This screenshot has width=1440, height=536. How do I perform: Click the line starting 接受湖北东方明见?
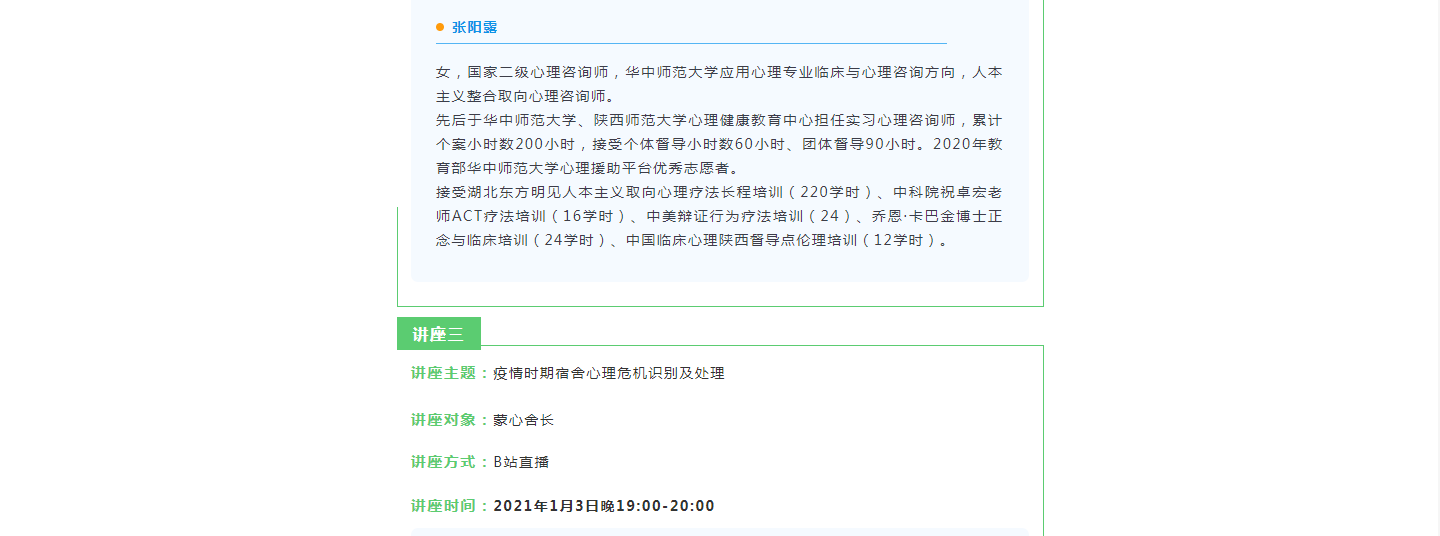click(719, 192)
